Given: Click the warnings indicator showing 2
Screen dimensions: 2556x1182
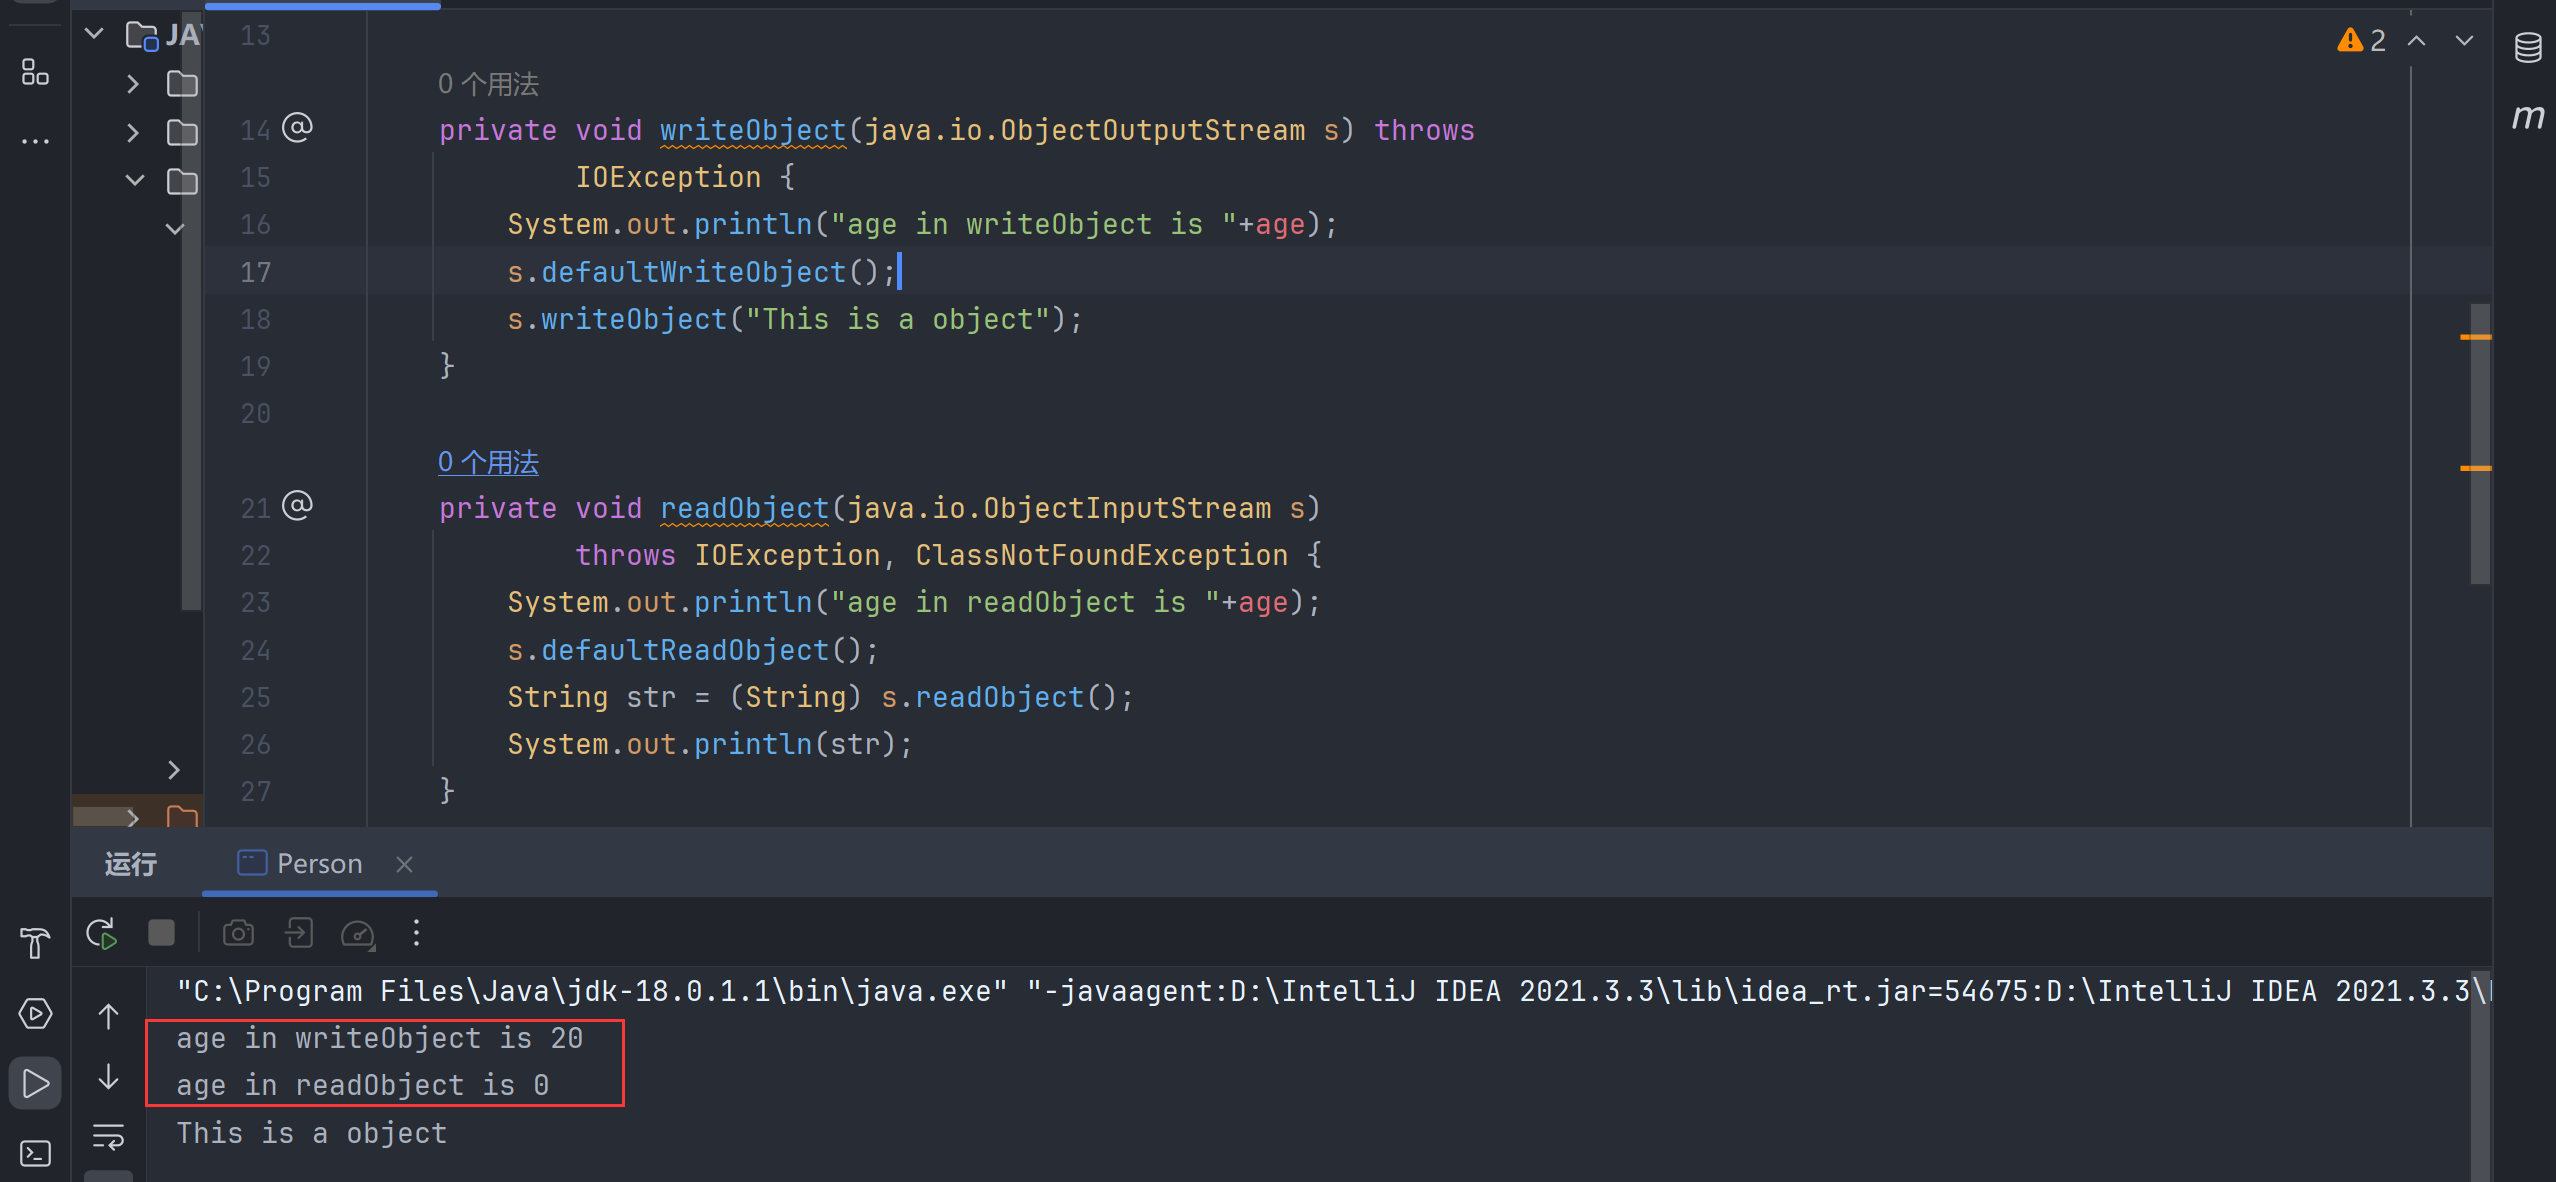Looking at the screenshot, I should point(2362,40).
